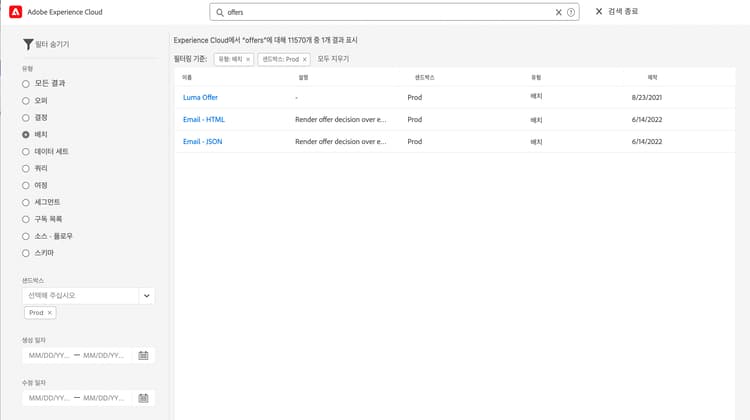Click the 설명 column header
The width and height of the screenshot is (750, 420).
303,77
